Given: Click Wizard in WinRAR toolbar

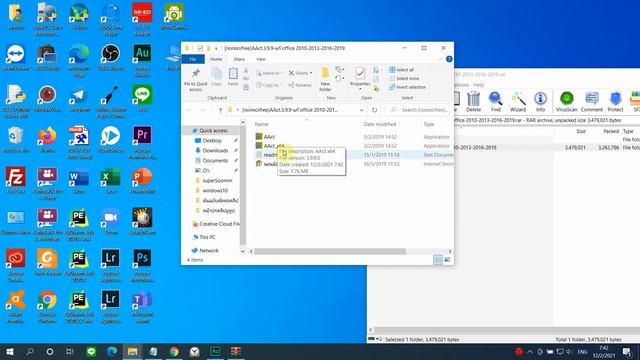Looking at the screenshot, I should click(518, 102).
